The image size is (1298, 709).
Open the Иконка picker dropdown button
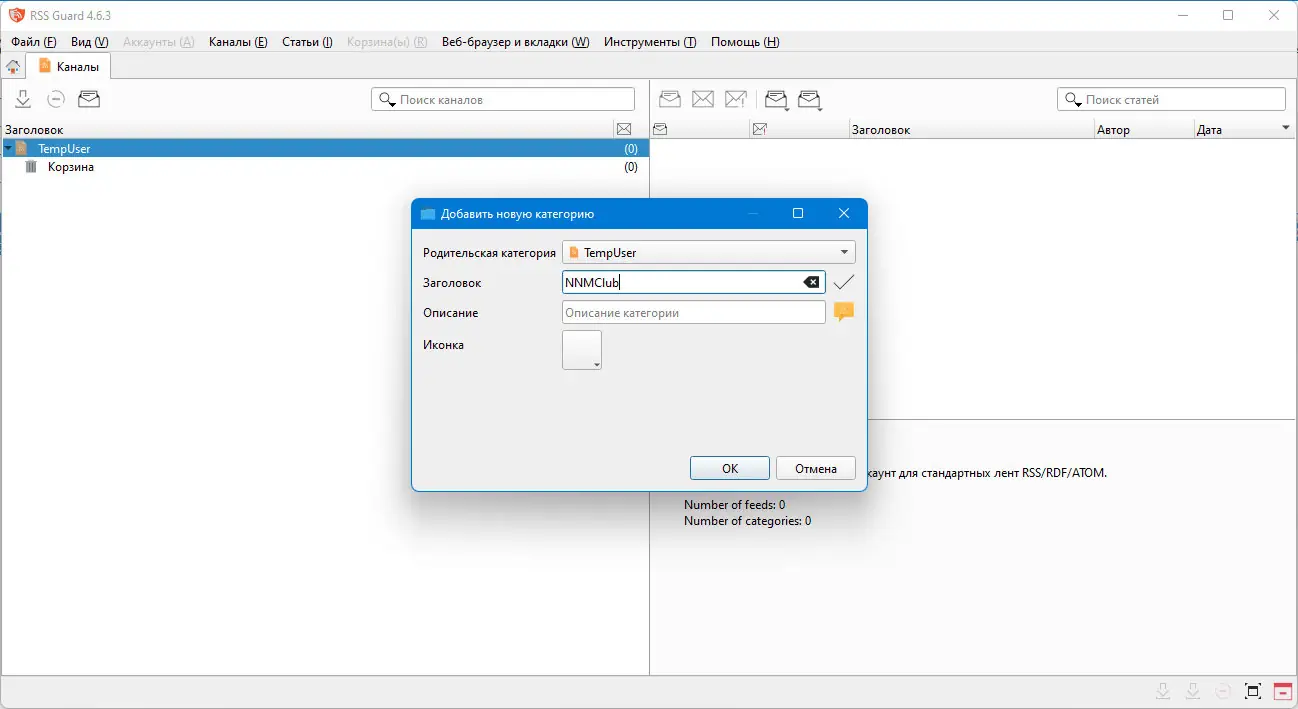pos(582,350)
